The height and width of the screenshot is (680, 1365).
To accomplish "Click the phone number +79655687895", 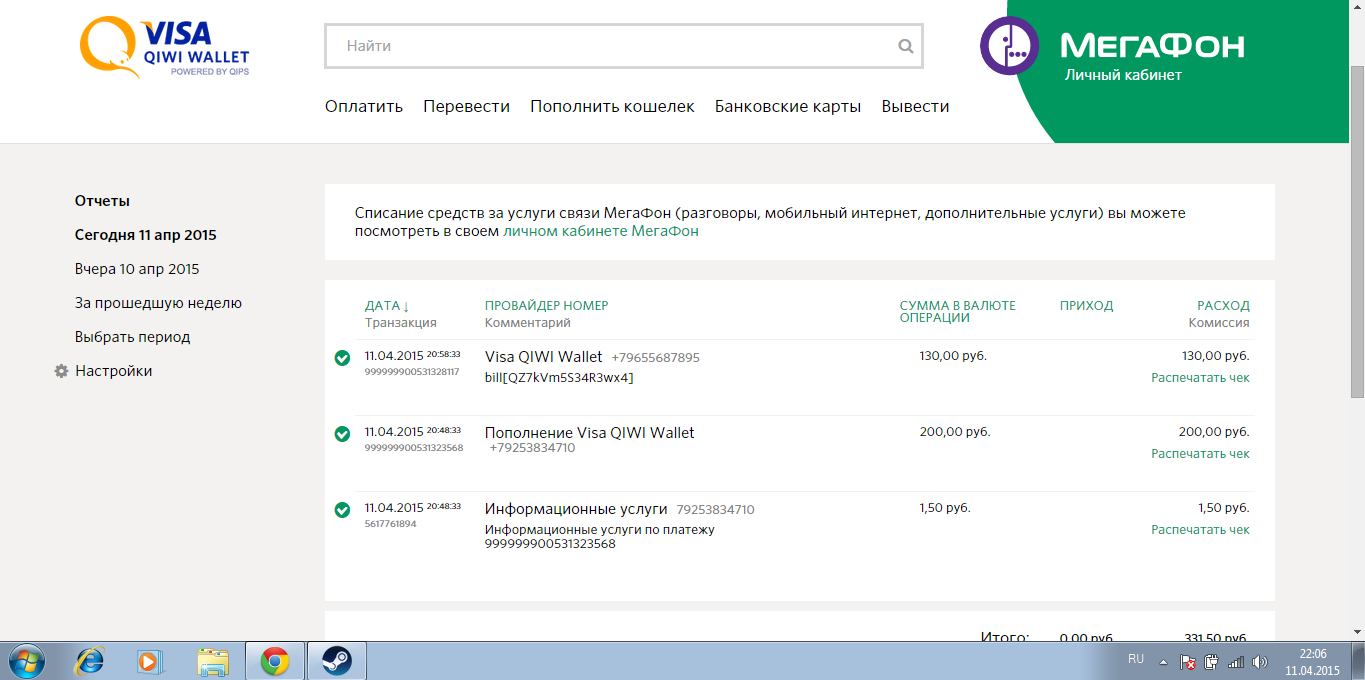I will pyautogui.click(x=656, y=358).
